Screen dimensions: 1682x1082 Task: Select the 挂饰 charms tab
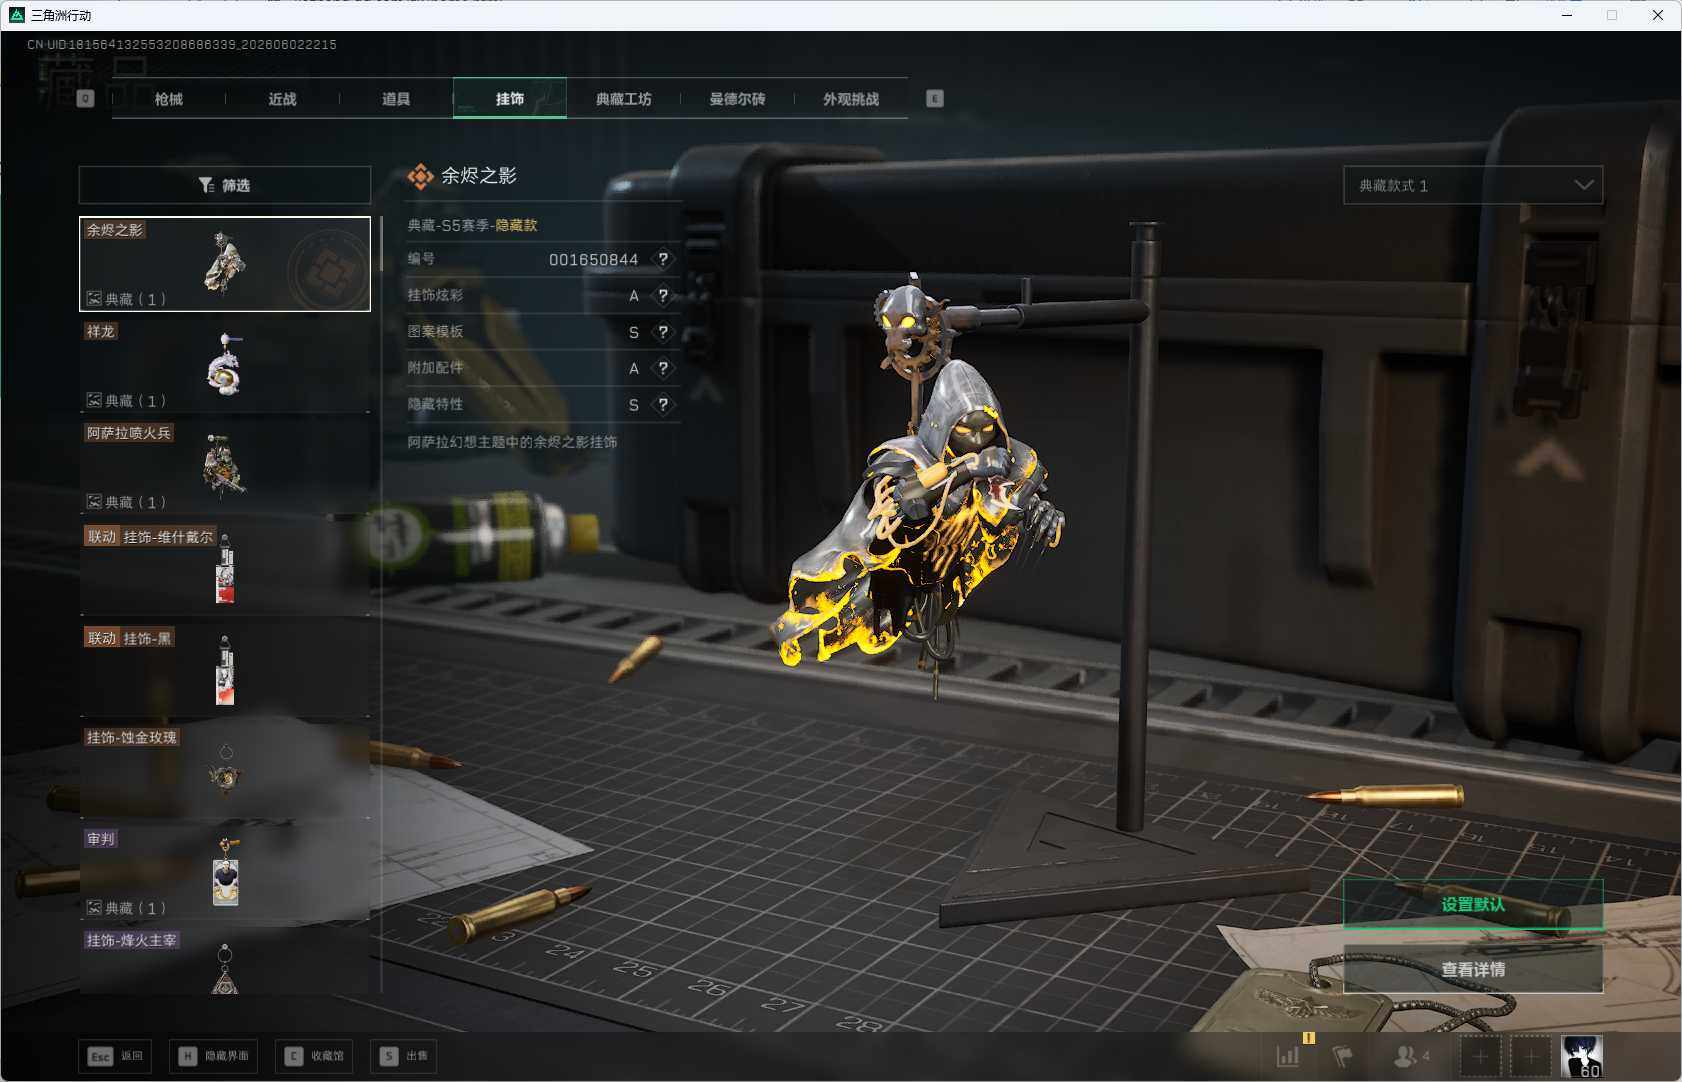[x=510, y=99]
